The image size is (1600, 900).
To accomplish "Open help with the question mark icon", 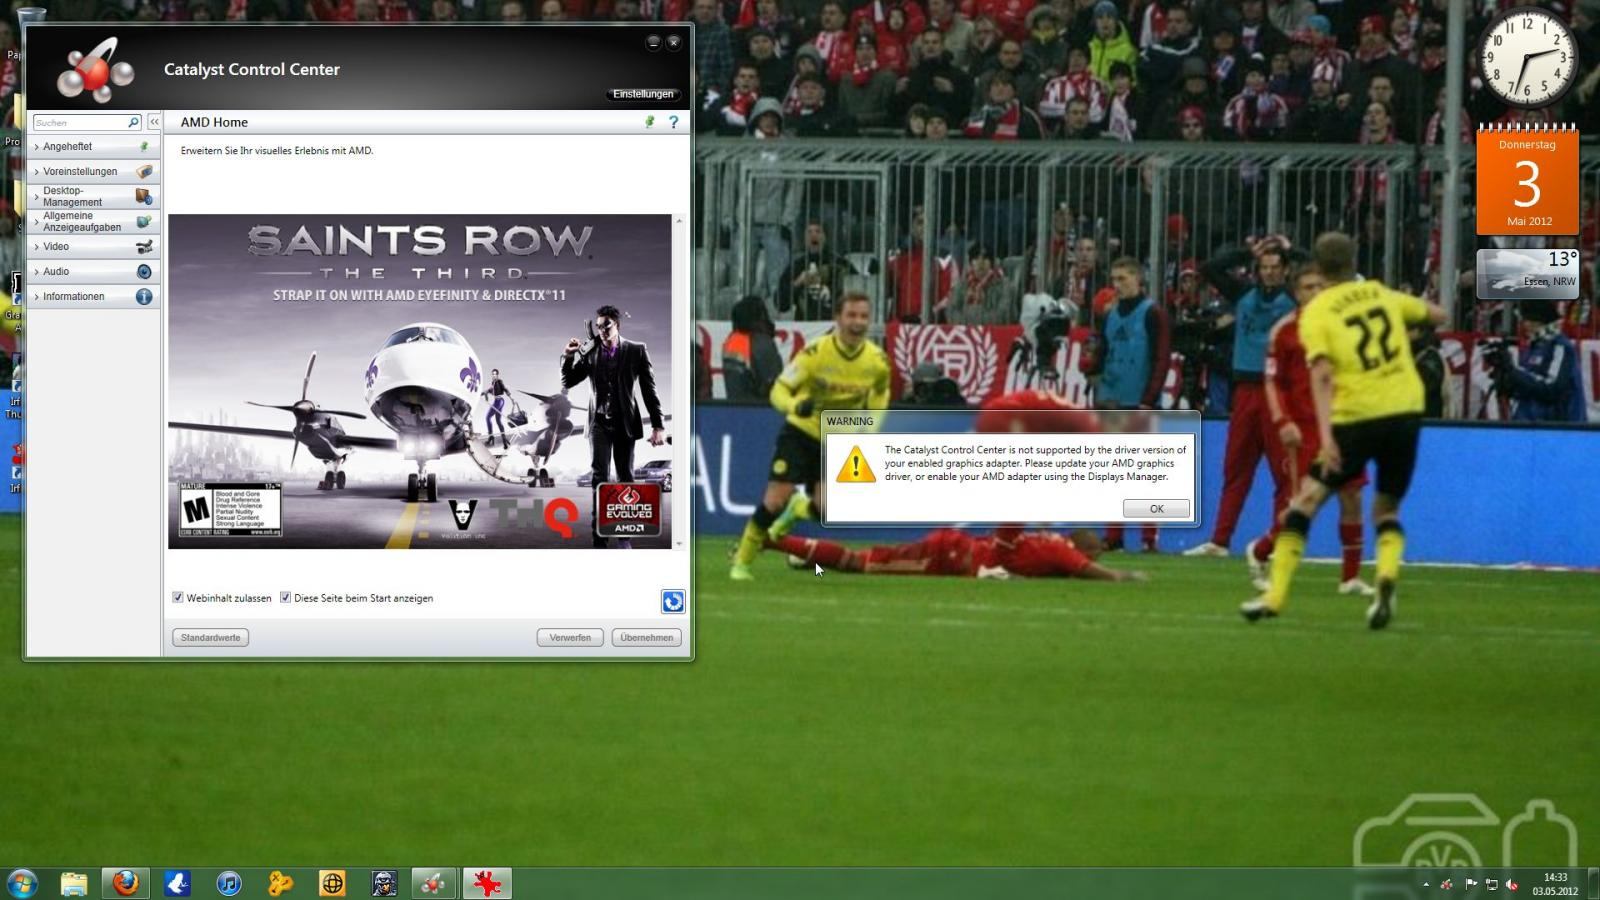I will [x=673, y=122].
